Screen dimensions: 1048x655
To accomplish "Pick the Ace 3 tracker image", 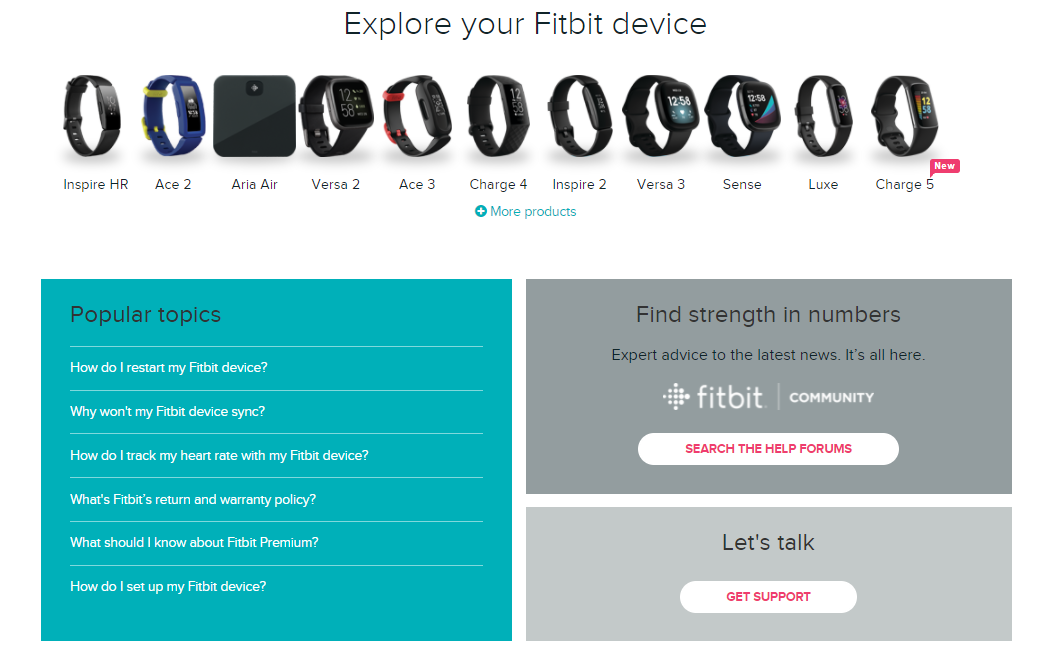I will click(x=417, y=117).
